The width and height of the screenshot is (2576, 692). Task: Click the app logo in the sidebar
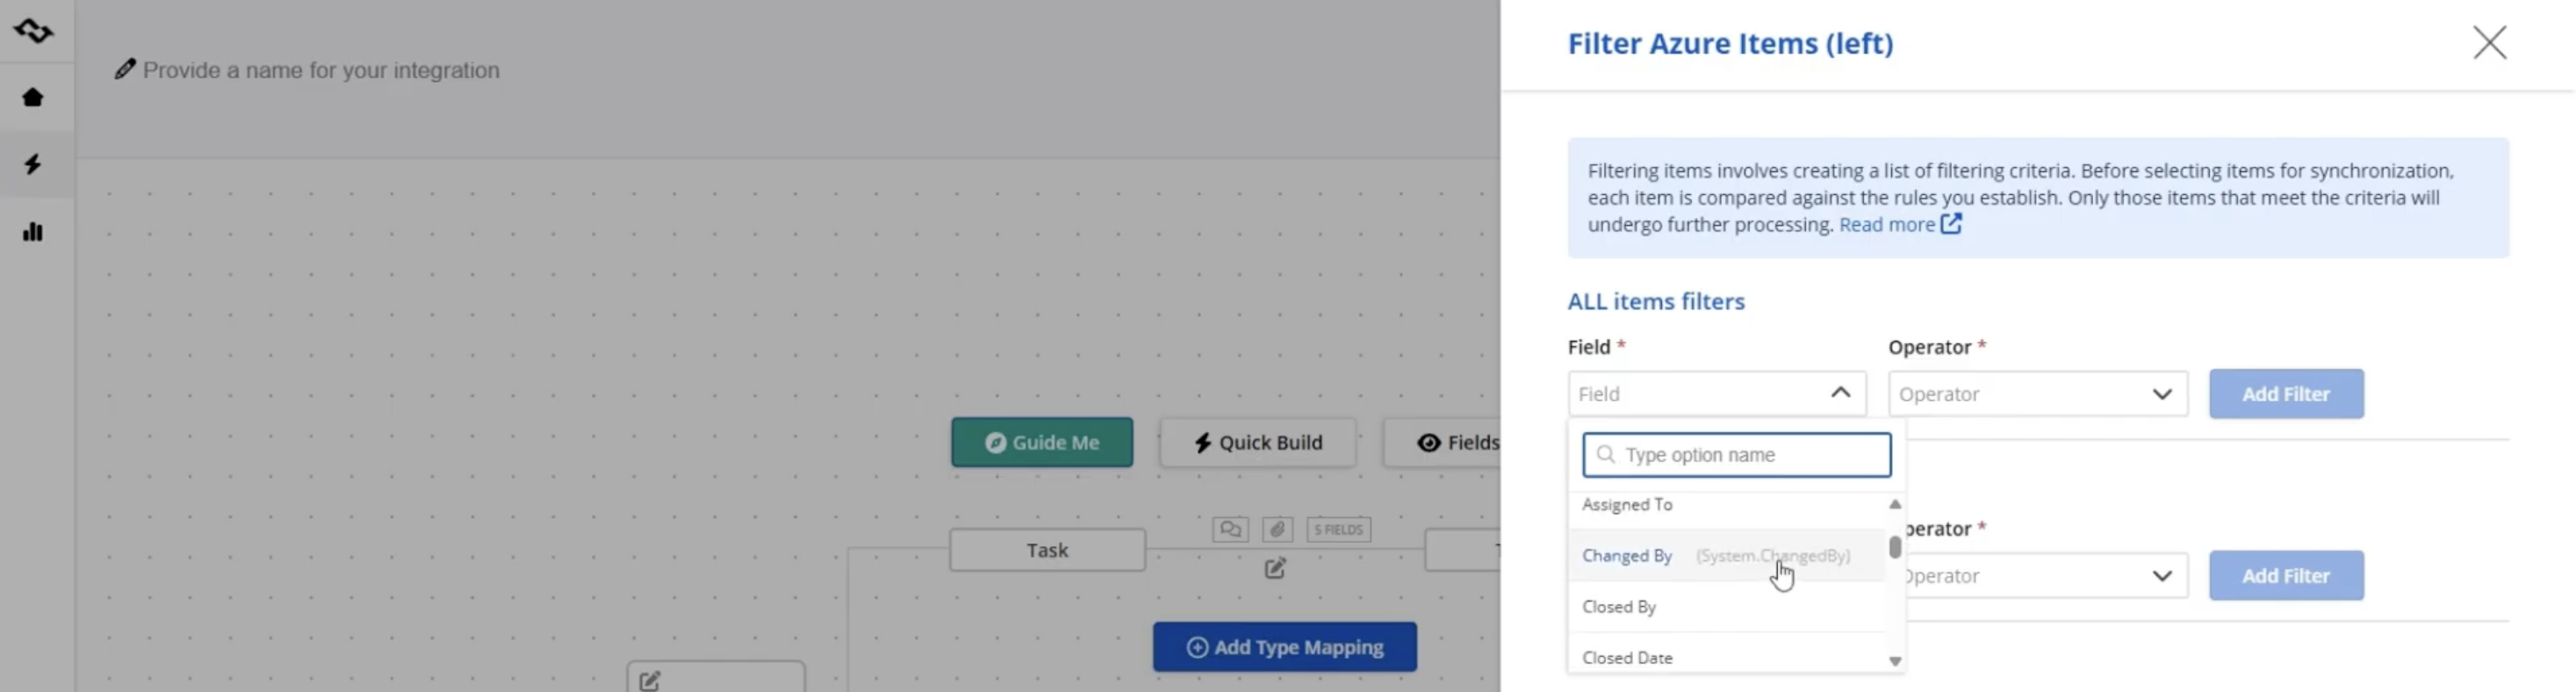(33, 31)
